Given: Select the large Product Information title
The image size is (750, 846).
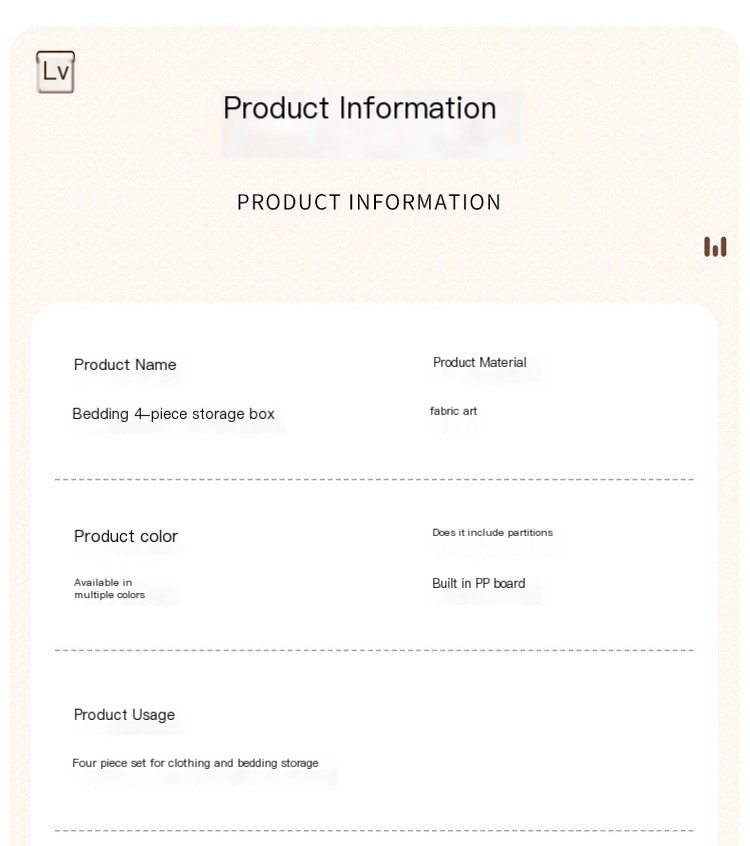Looking at the screenshot, I should (360, 107).
